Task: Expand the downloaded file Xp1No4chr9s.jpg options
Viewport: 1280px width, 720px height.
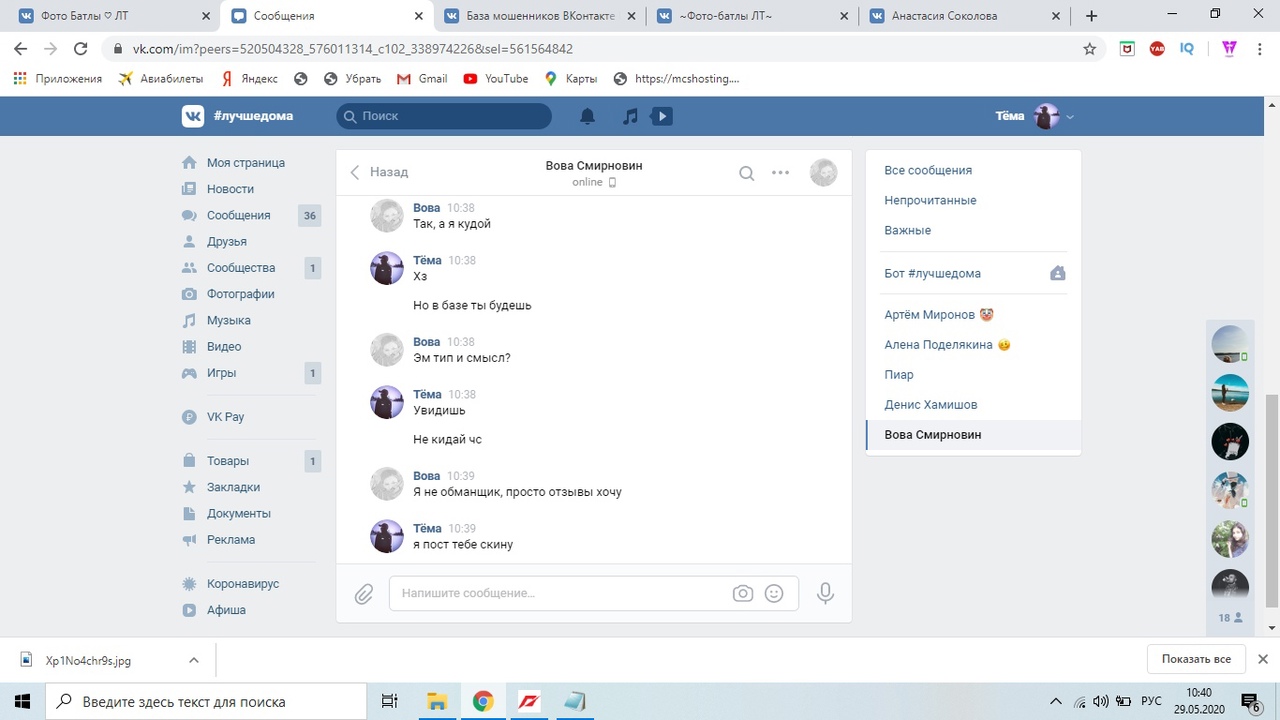Action: (194, 660)
